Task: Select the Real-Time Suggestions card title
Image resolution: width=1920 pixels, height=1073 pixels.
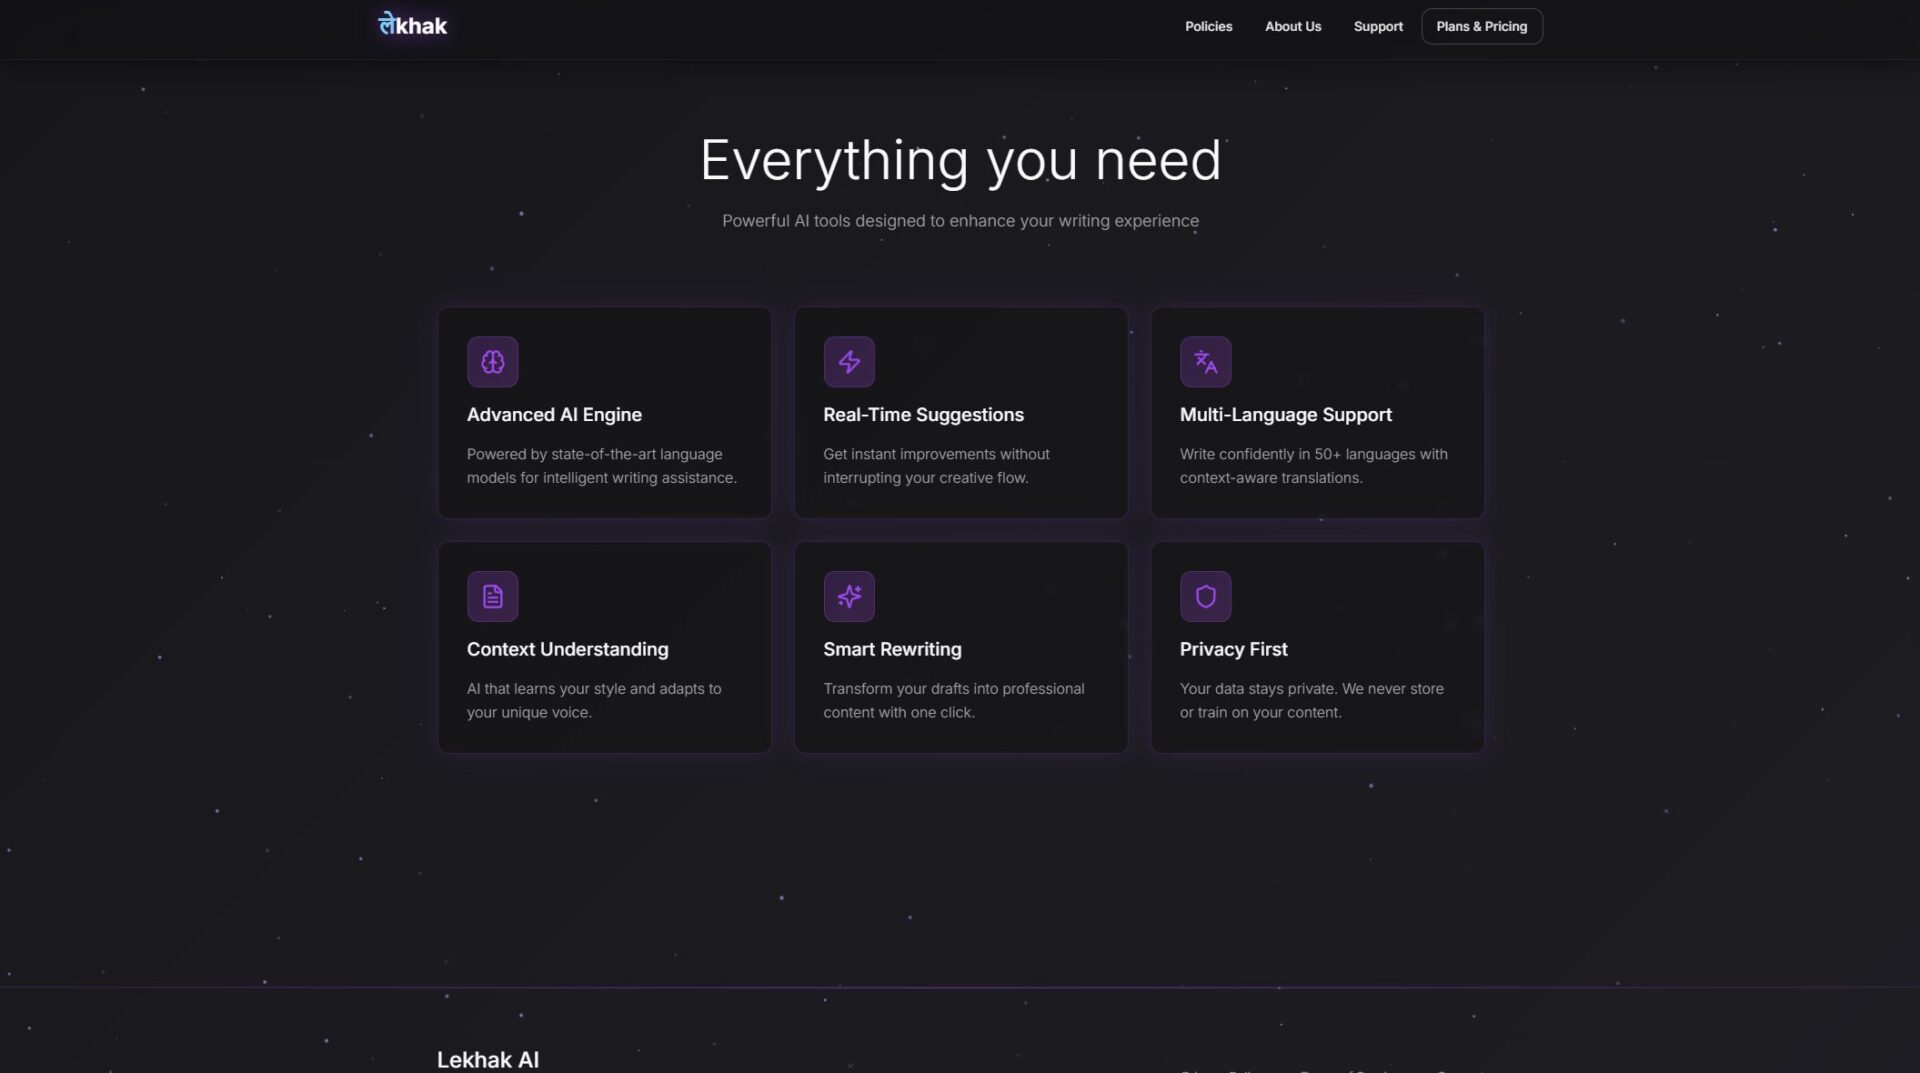Action: pyautogui.click(x=923, y=415)
